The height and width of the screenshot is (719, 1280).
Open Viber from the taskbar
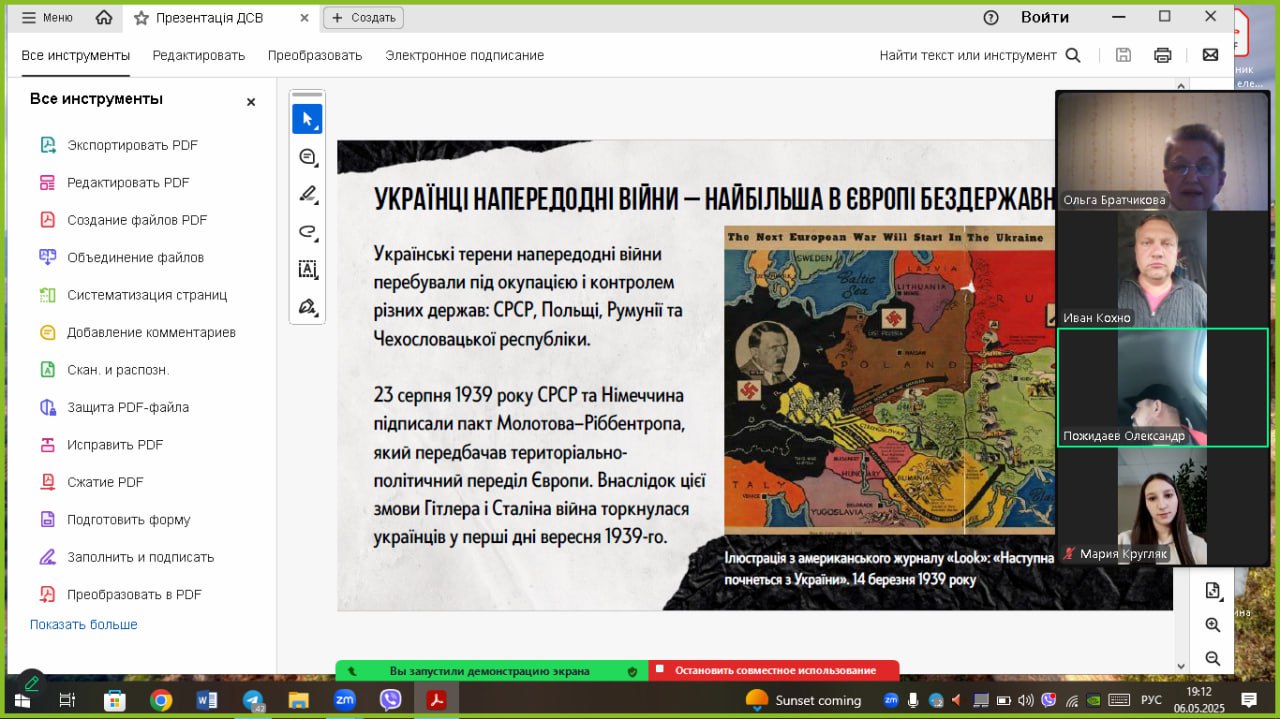pyautogui.click(x=391, y=700)
